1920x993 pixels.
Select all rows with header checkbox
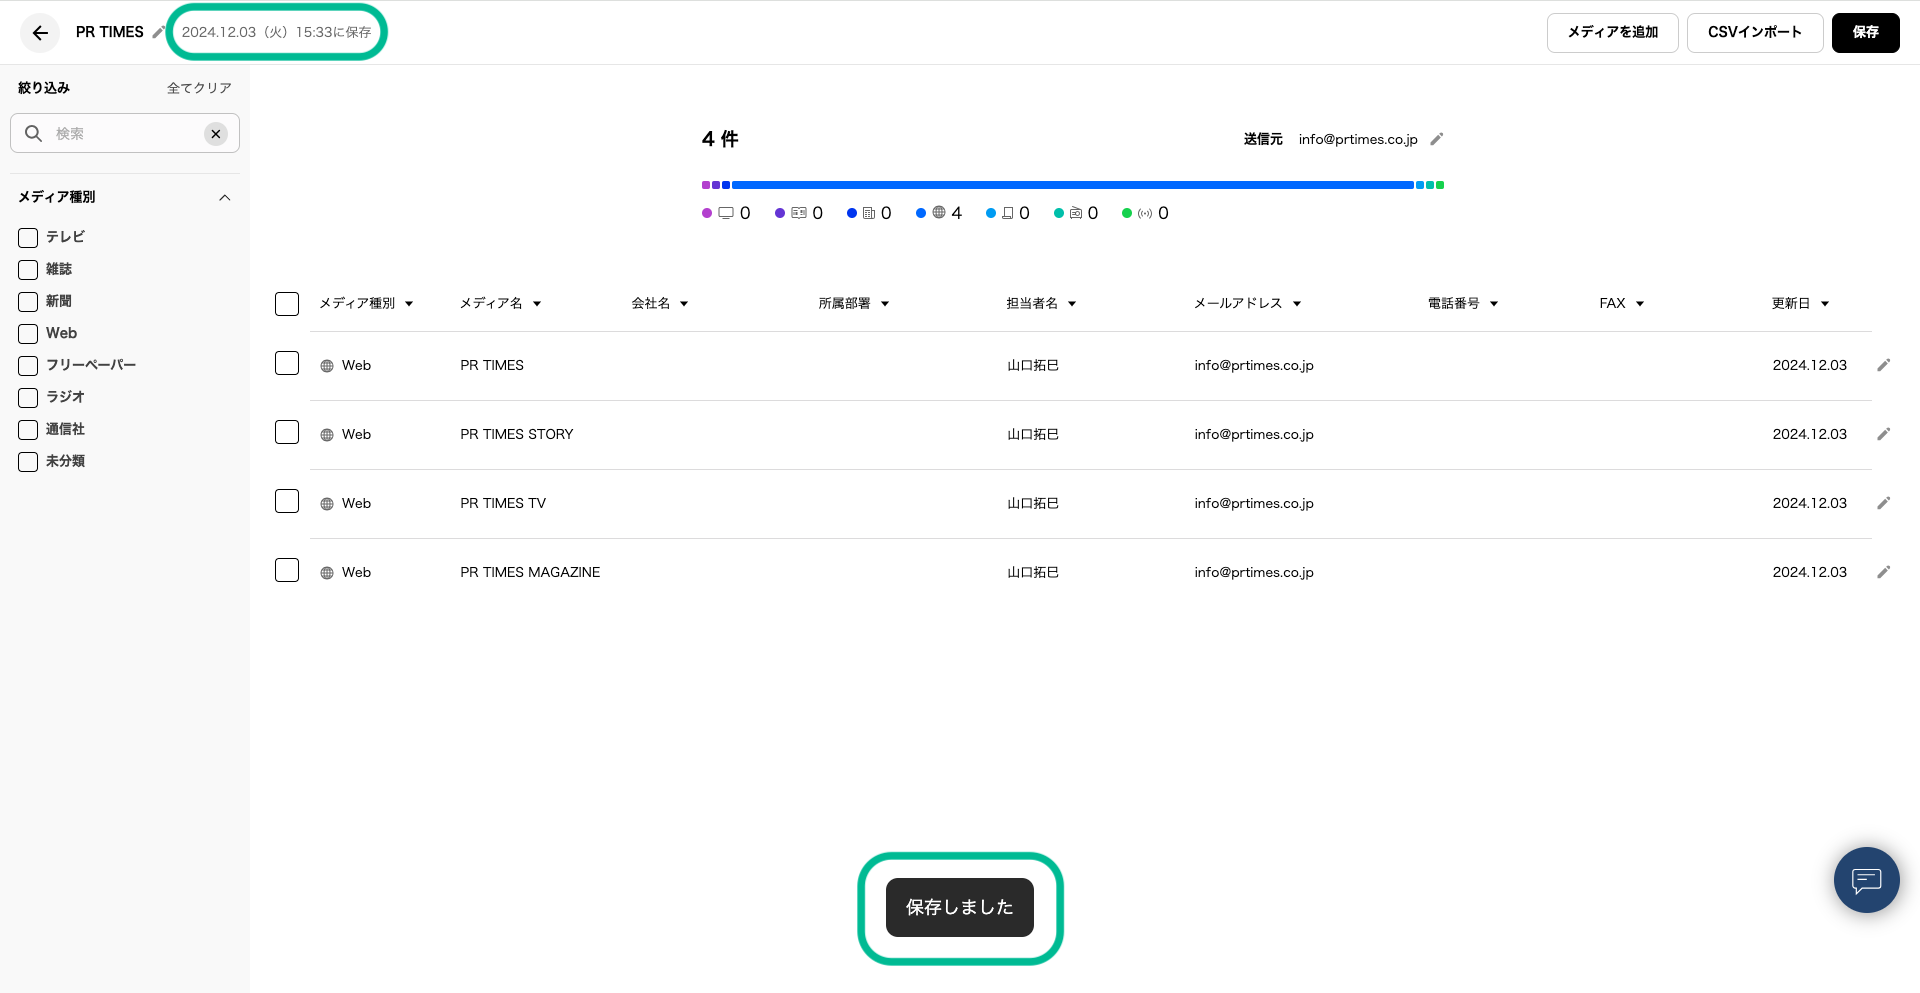coord(287,304)
